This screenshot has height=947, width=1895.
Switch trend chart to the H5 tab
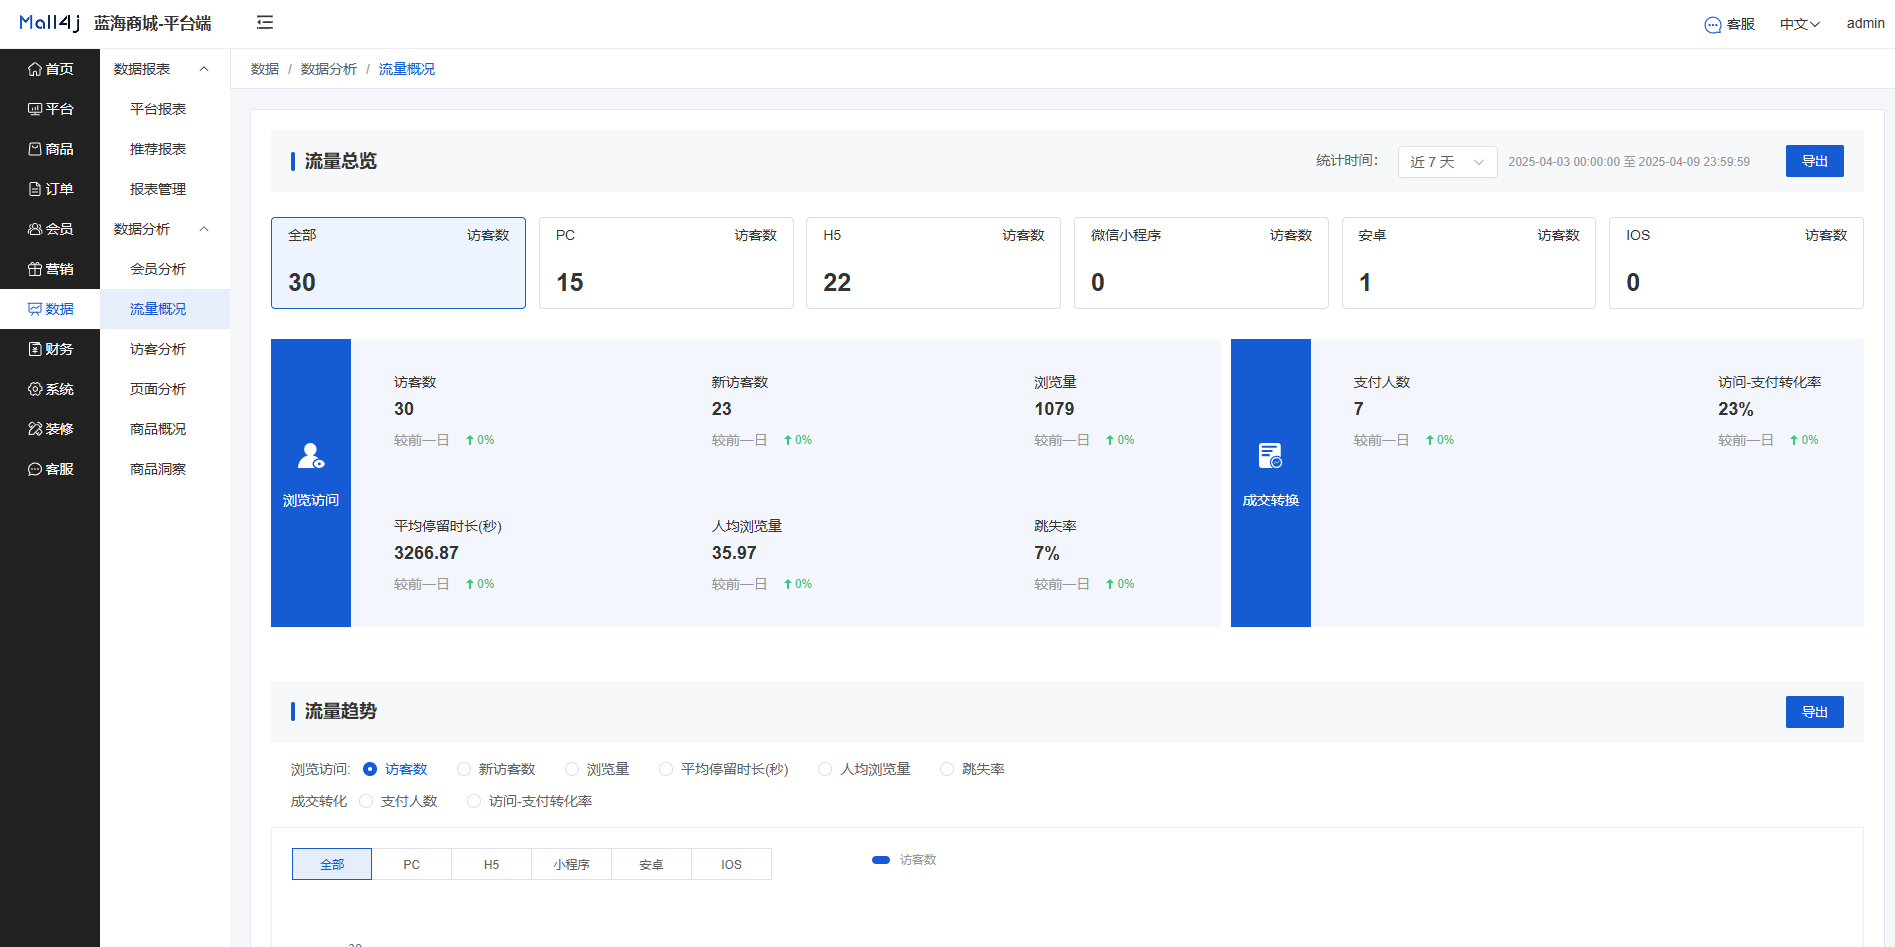click(x=492, y=864)
